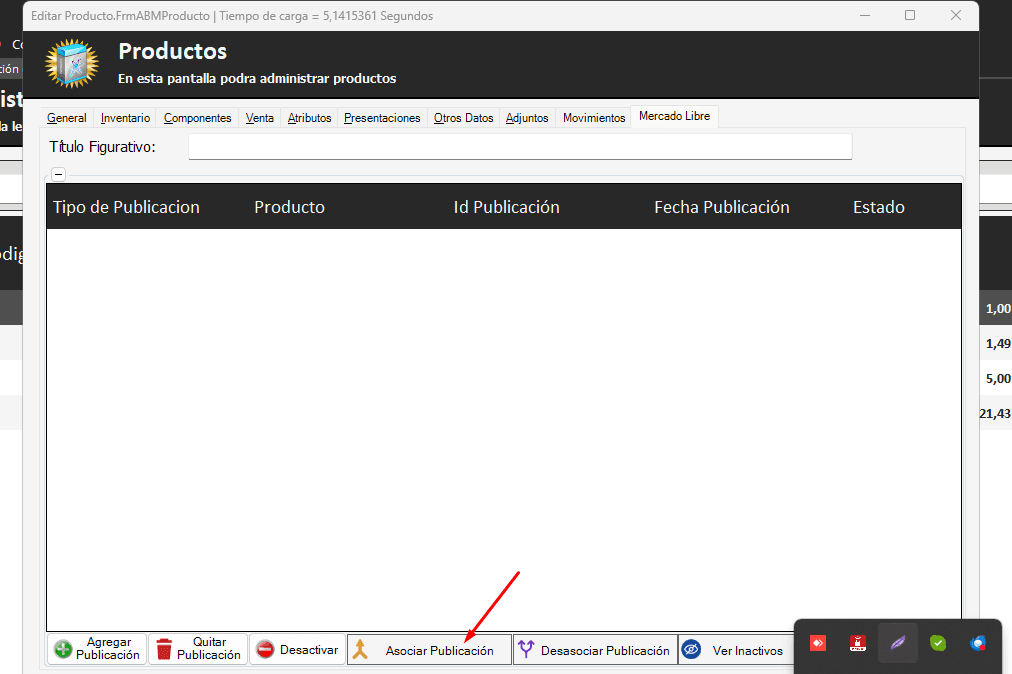Click the Desasociar Publicación button
Viewport: 1012px width, 674px height.
tap(595, 650)
